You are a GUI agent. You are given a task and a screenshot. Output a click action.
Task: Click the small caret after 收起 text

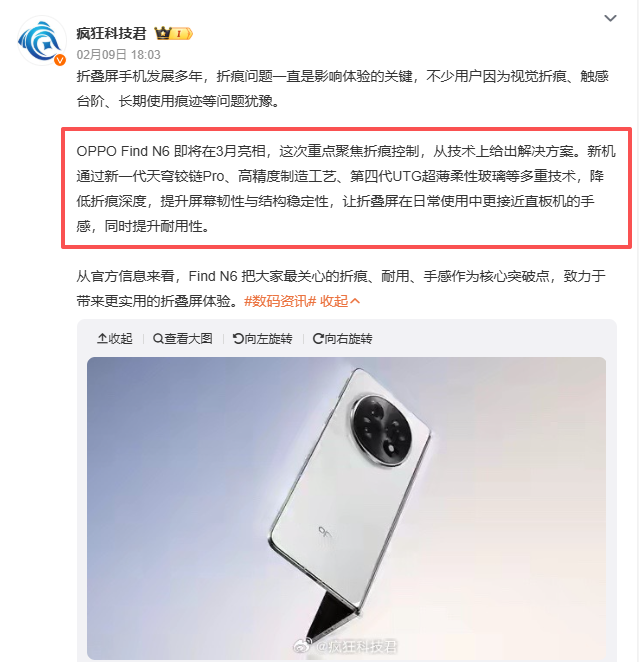click(x=355, y=301)
